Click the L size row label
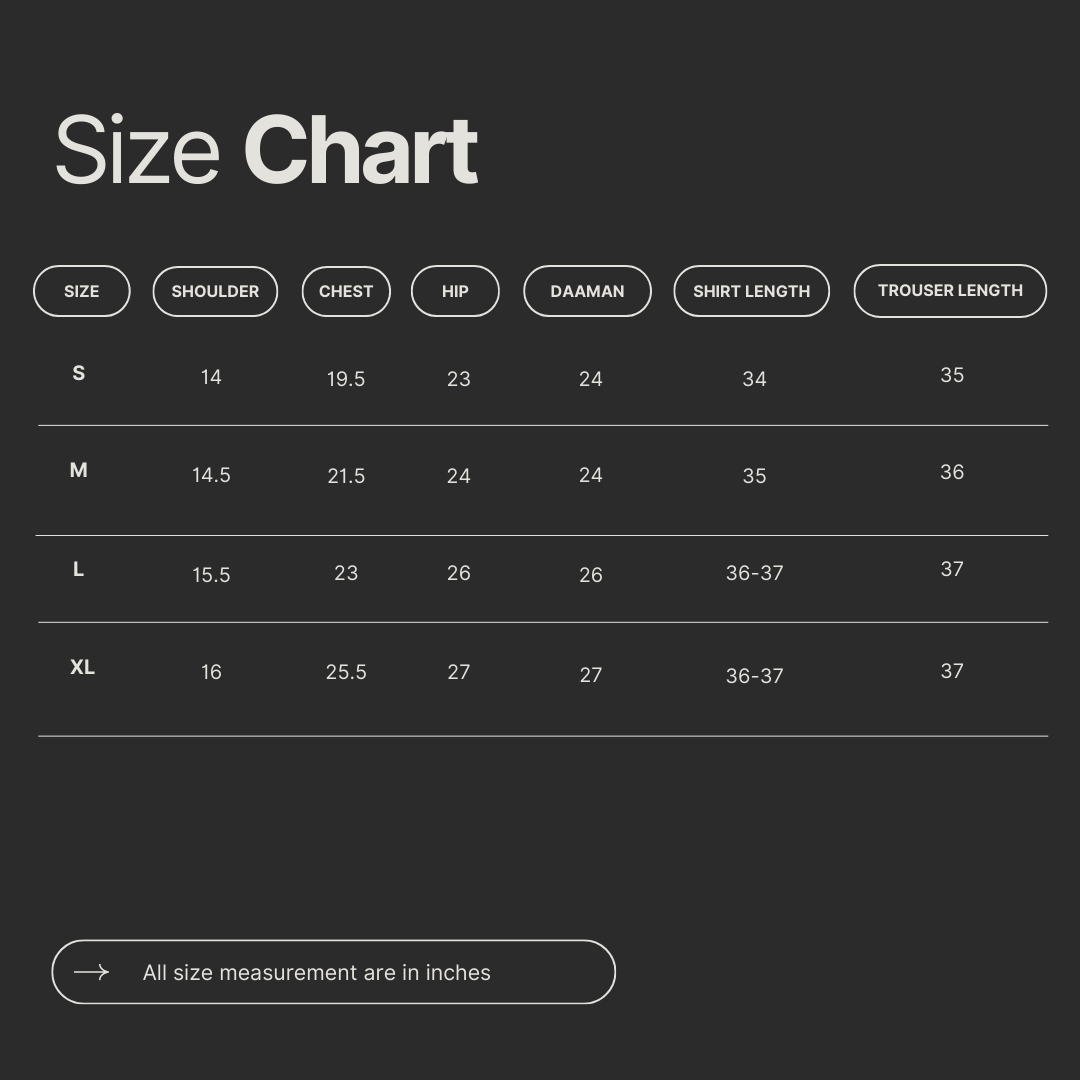1080x1080 pixels. [79, 569]
